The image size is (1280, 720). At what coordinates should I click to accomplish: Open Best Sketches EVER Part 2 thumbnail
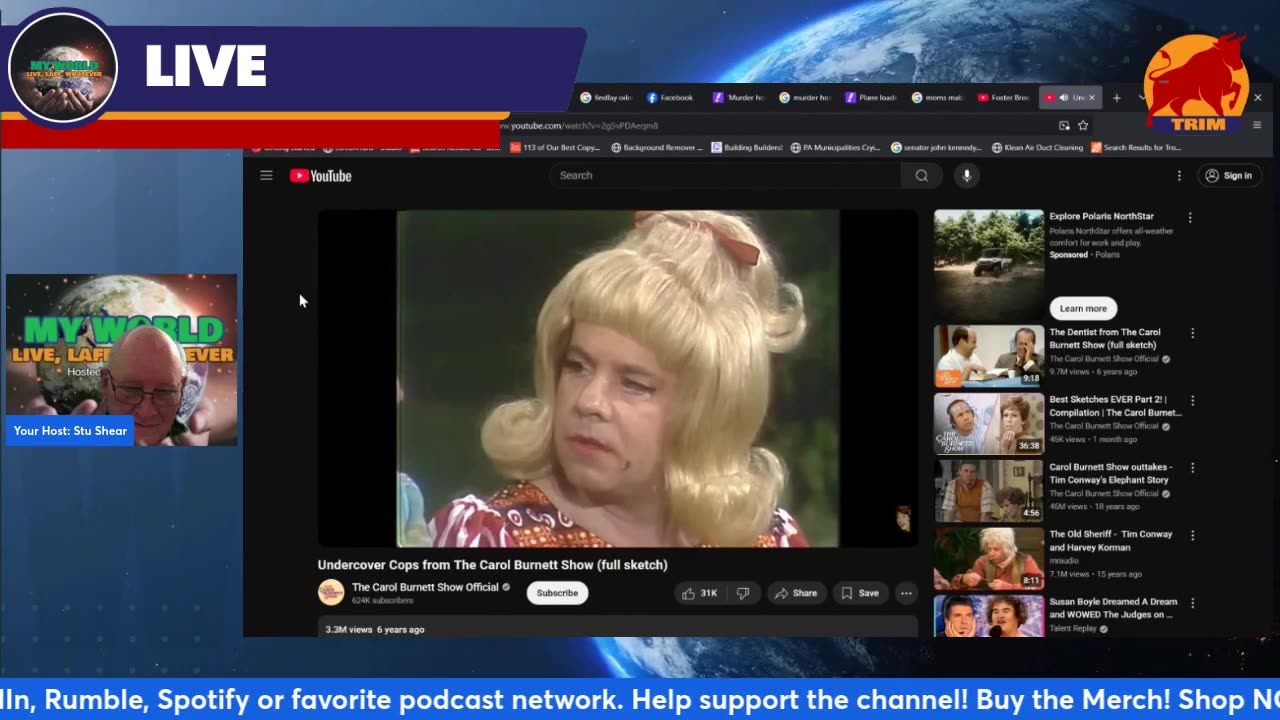coord(989,423)
